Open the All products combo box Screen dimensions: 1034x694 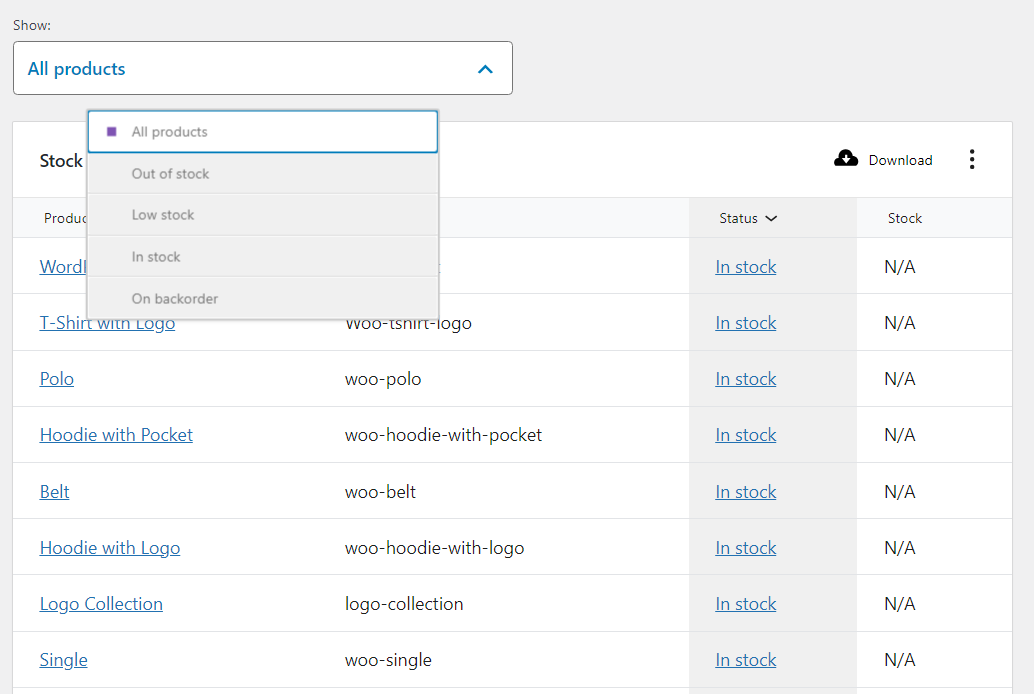pyautogui.click(x=263, y=68)
